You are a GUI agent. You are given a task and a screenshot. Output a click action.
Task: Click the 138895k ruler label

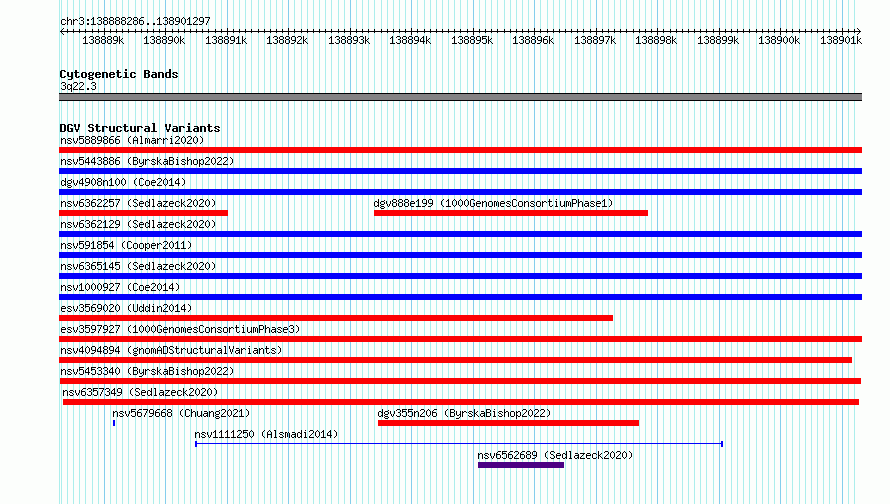coord(472,40)
